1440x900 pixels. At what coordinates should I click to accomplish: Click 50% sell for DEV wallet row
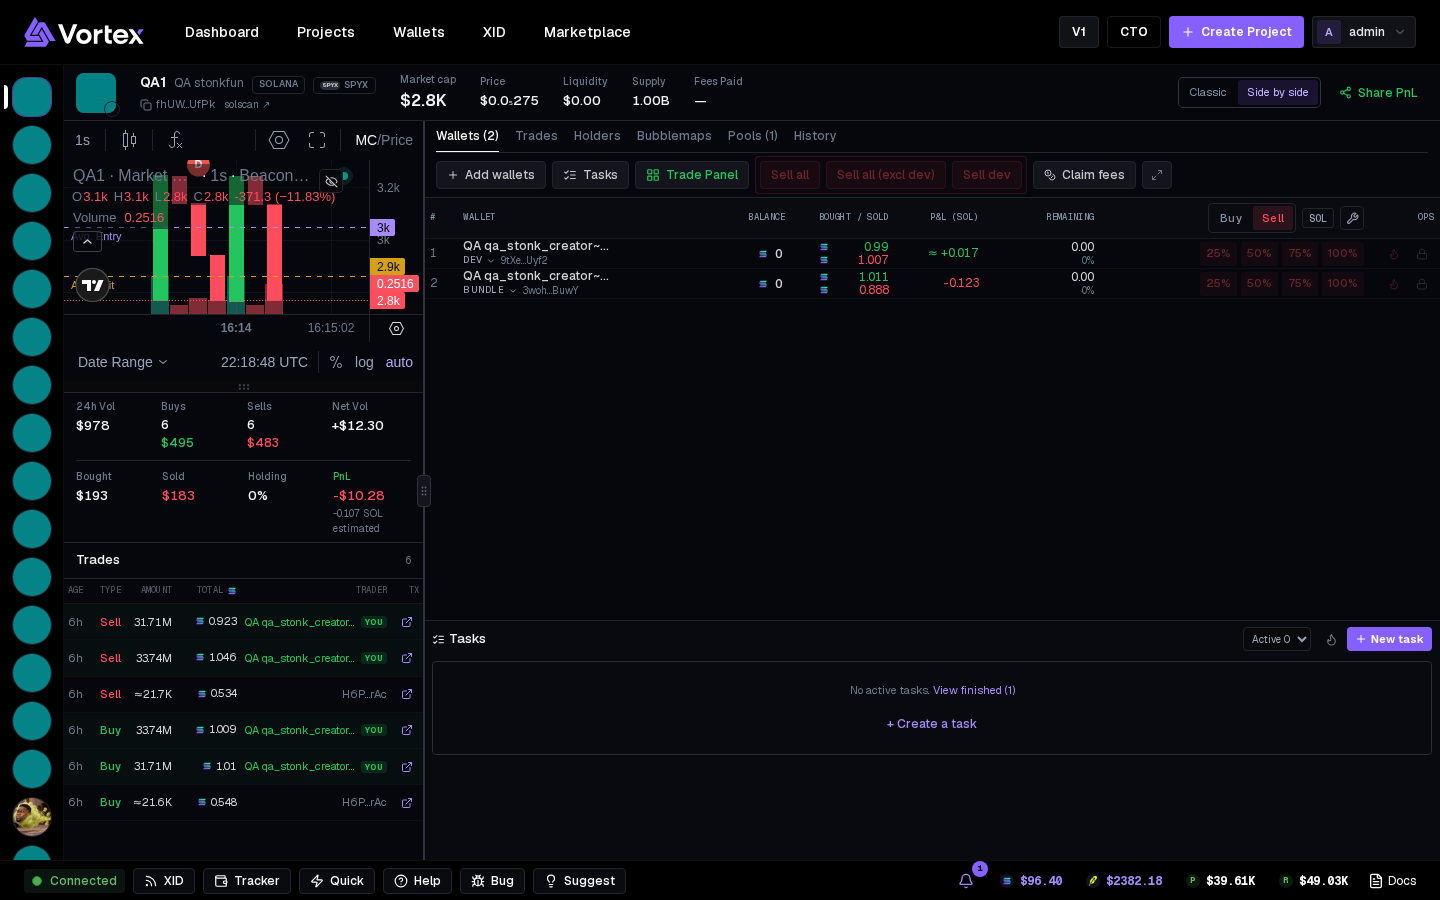1259,254
